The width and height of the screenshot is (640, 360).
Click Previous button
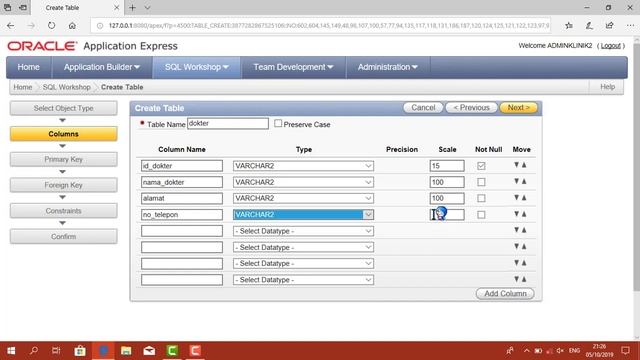click(x=471, y=107)
